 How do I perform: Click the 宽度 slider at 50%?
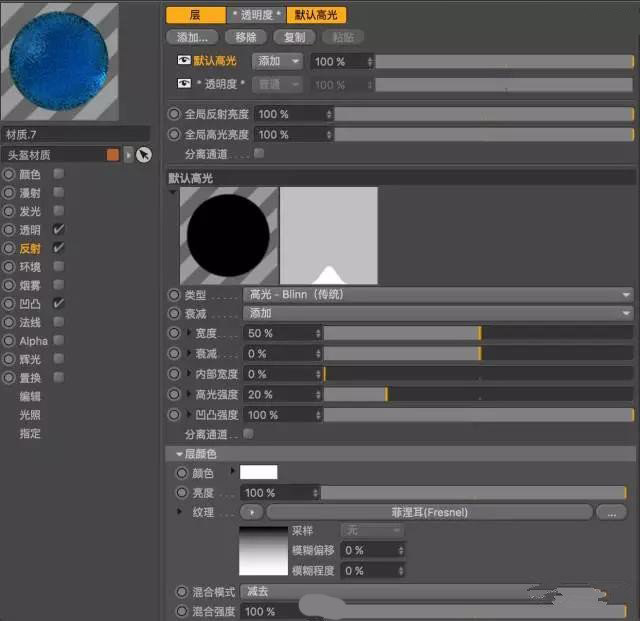pos(480,333)
